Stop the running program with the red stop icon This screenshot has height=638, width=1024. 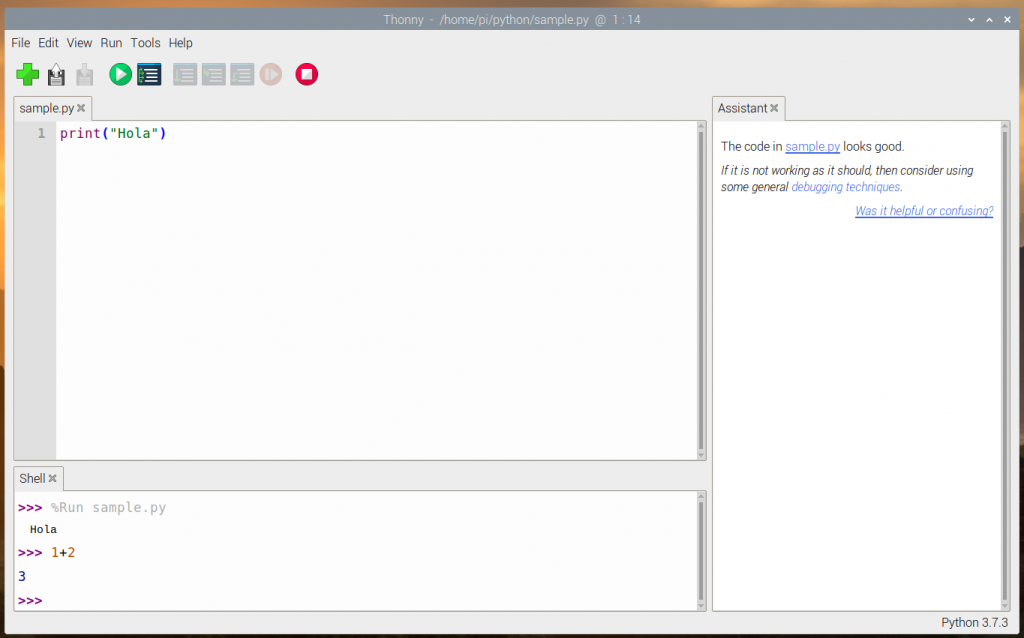tap(306, 74)
